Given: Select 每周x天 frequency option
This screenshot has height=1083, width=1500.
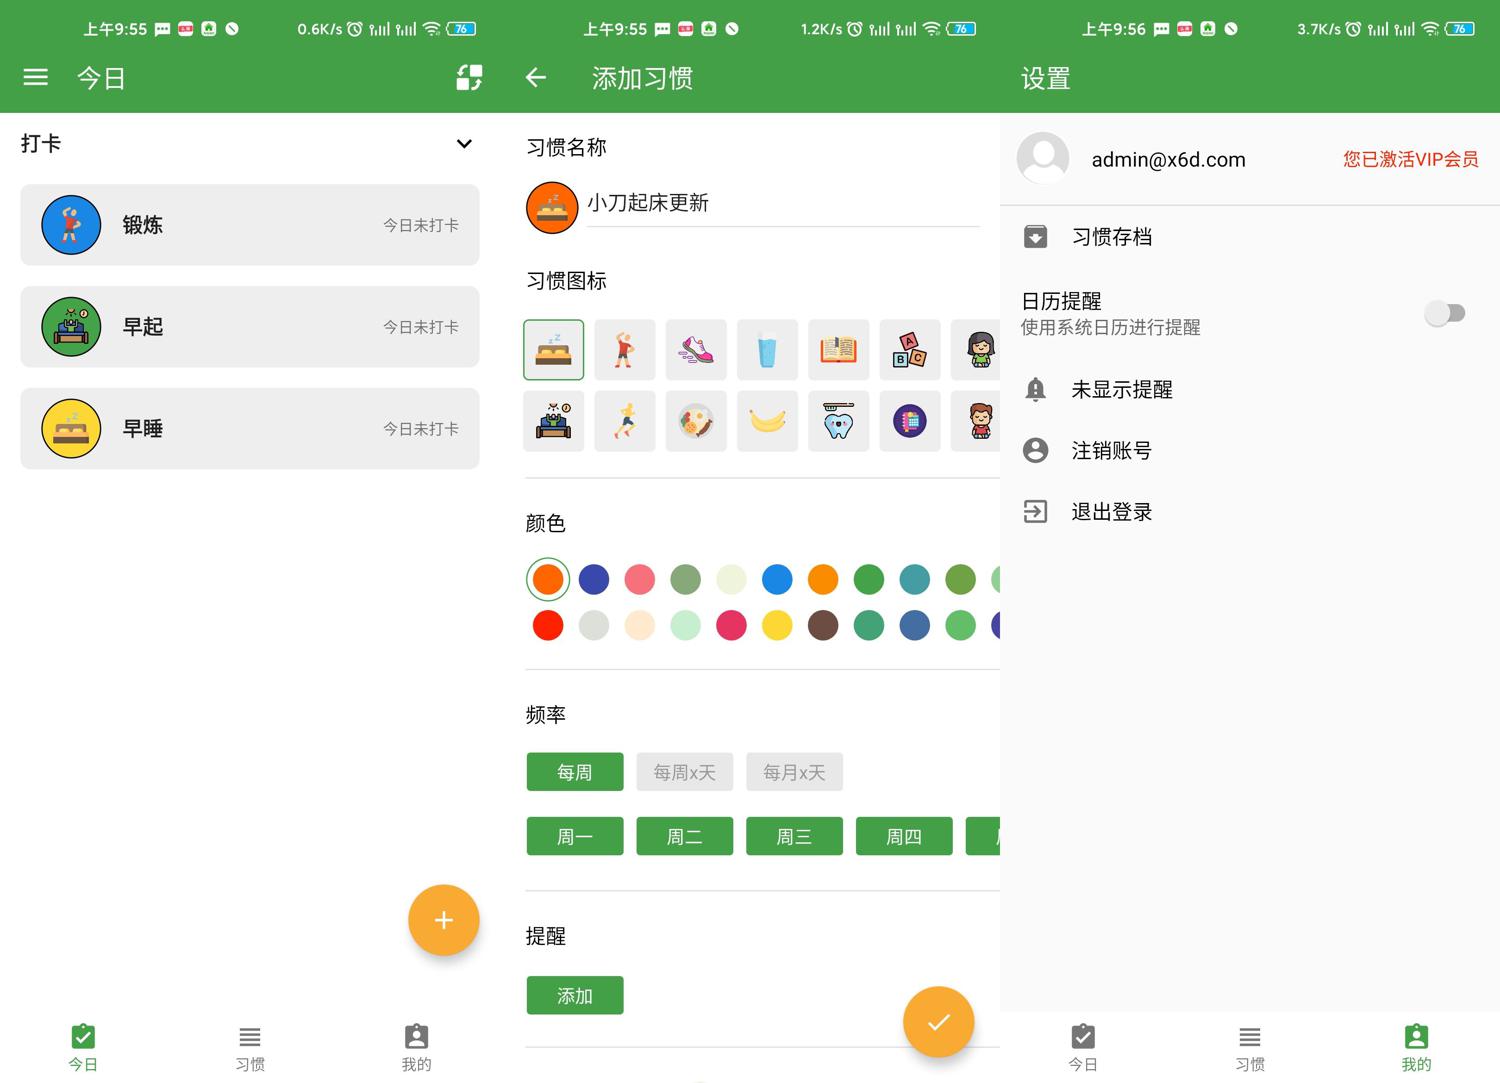Looking at the screenshot, I should pos(684,772).
